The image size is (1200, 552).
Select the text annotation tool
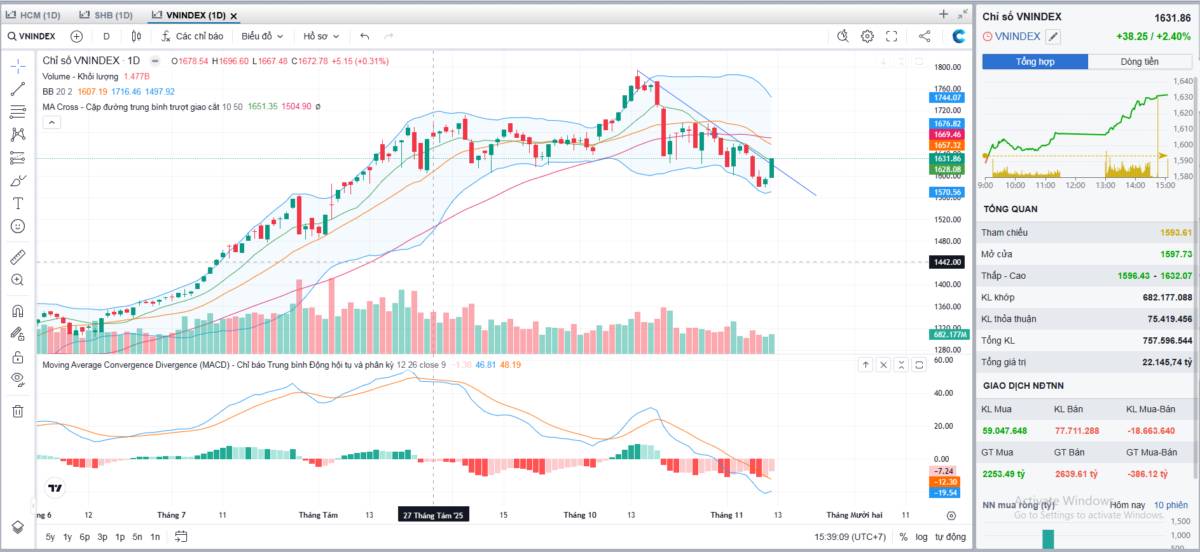(x=17, y=203)
